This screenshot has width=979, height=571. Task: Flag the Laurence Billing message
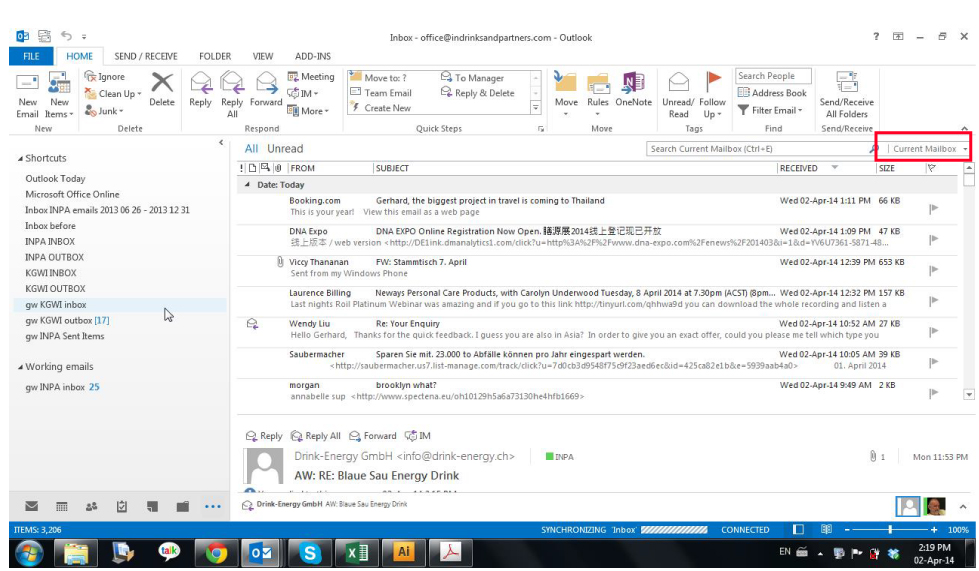(x=933, y=301)
